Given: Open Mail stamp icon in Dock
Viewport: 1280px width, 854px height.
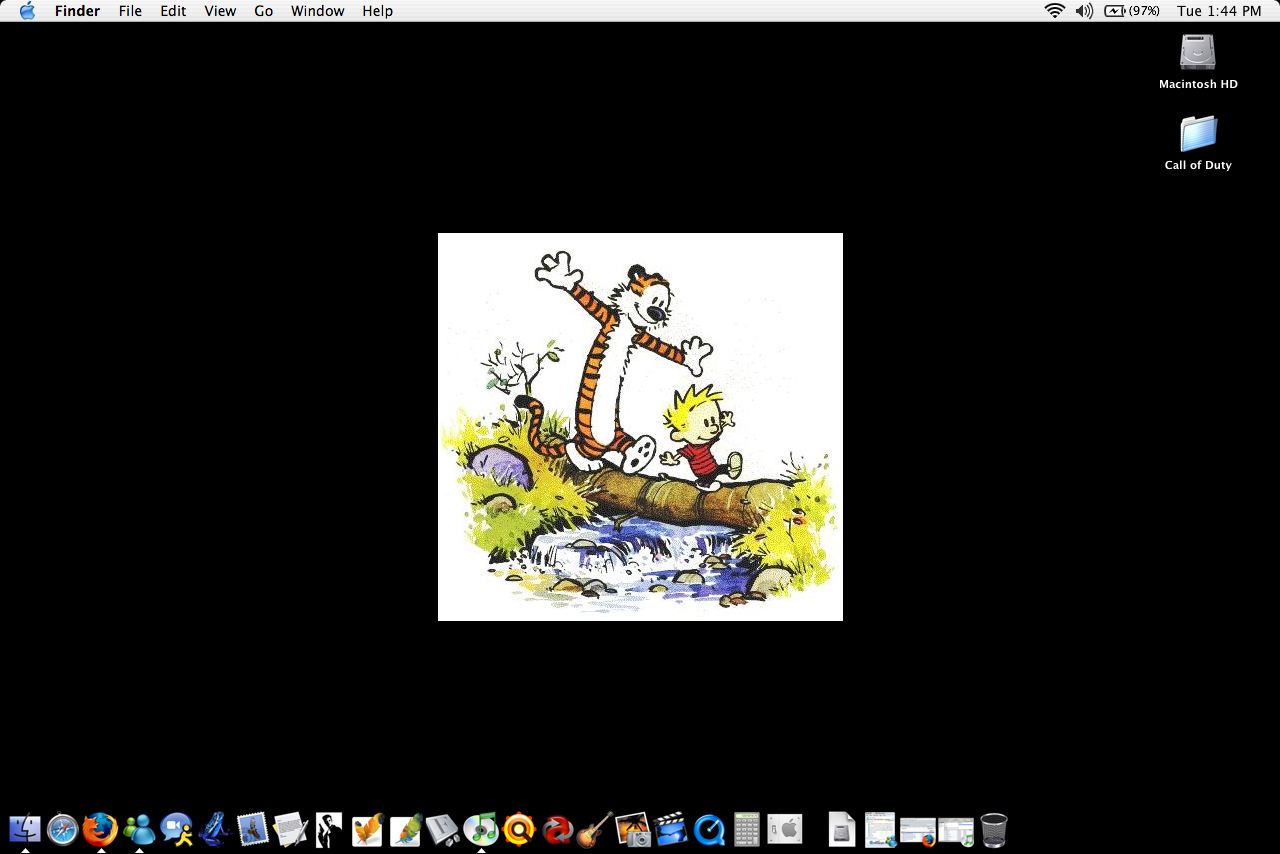Looking at the screenshot, I should point(253,829).
